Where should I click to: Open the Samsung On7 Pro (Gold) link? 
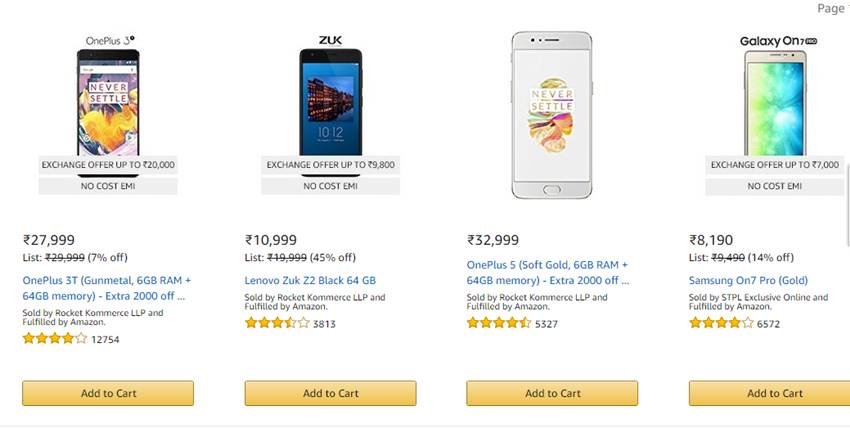[x=748, y=281]
